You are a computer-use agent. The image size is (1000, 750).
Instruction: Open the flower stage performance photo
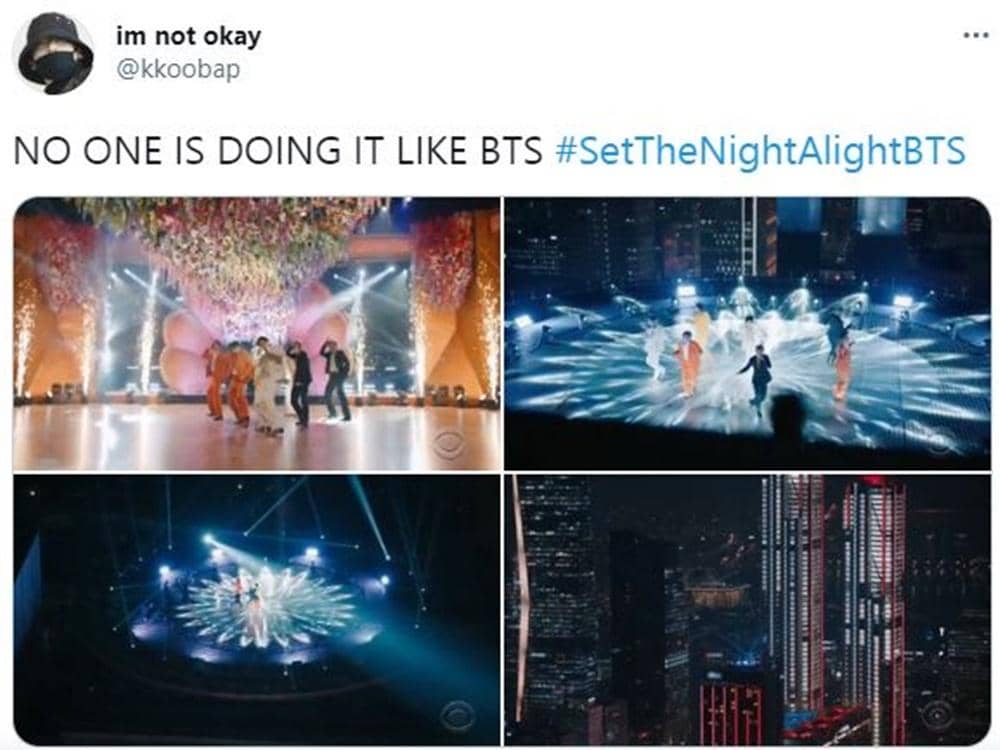tap(257, 334)
